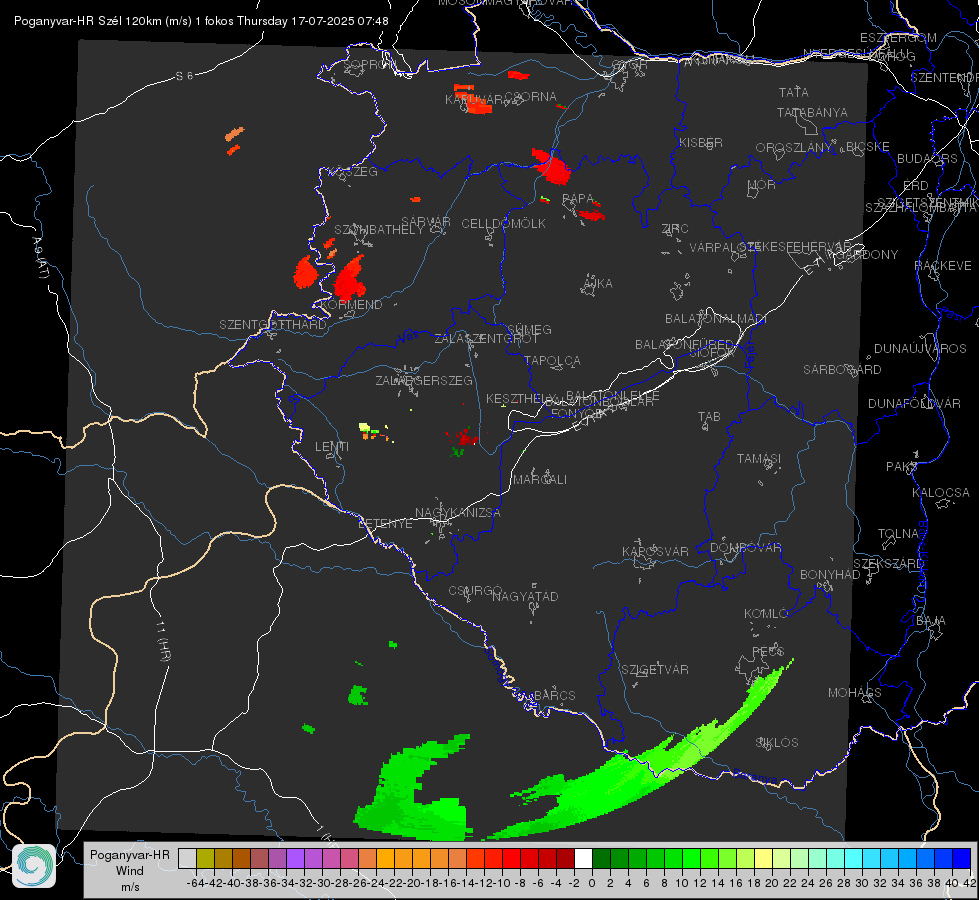Click the DUNAUJVAROS city label

(920, 349)
